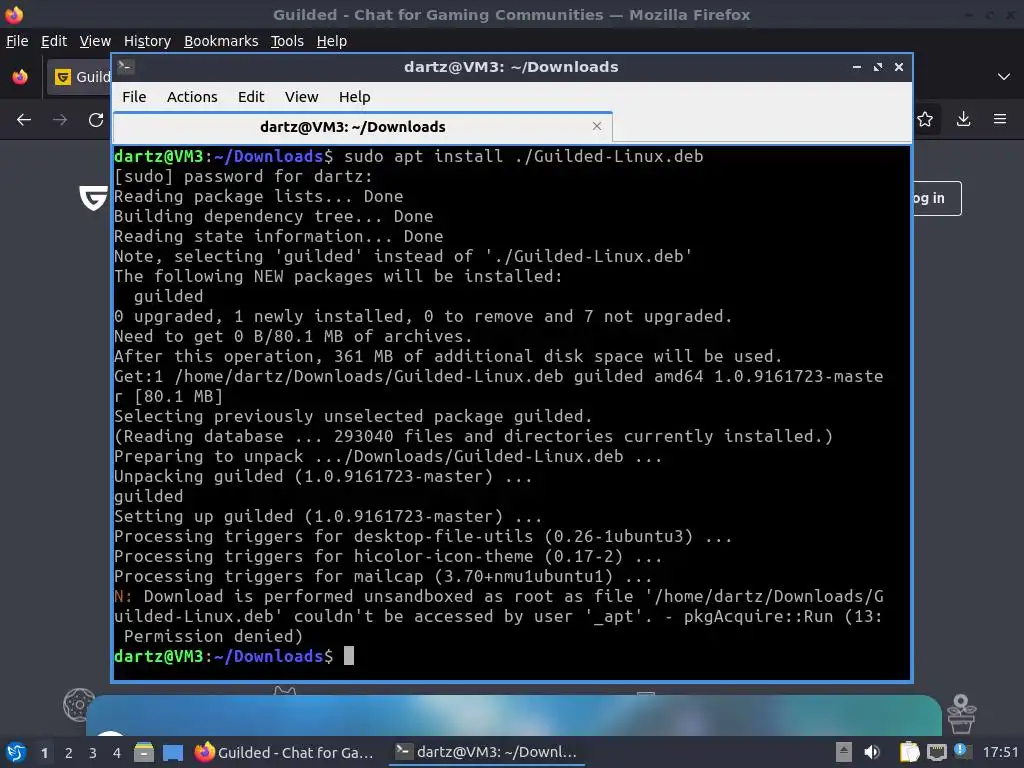Screen dimensions: 1024x768
Task: Switch to dartz@VM3 terminal taskbar entry
Action: point(487,752)
